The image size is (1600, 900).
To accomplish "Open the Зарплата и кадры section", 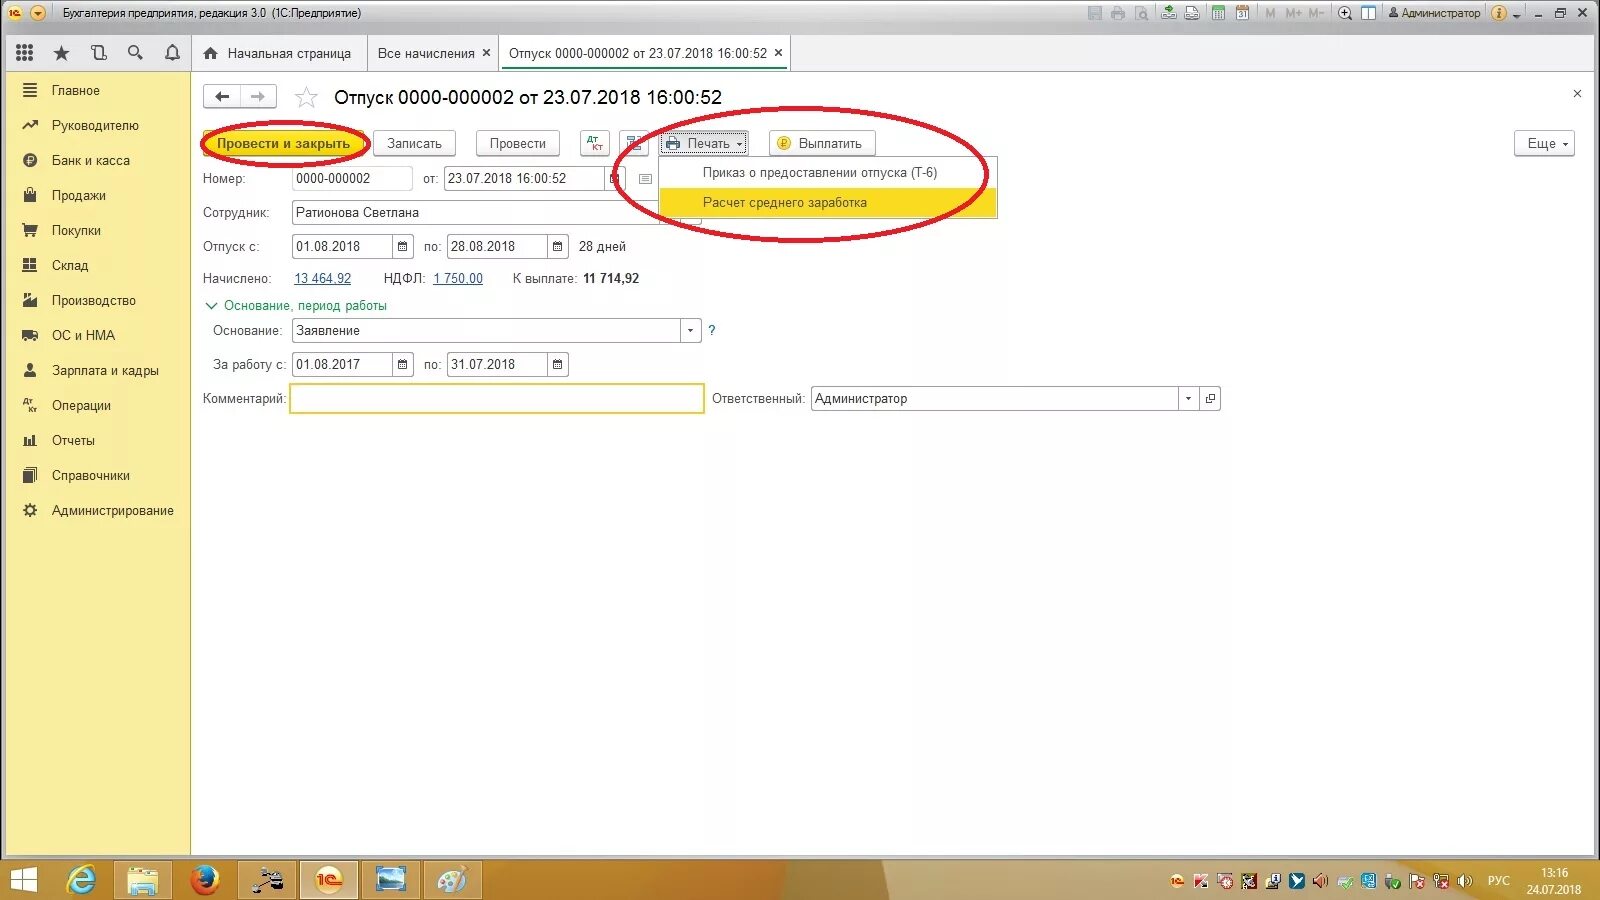I will (97, 370).
